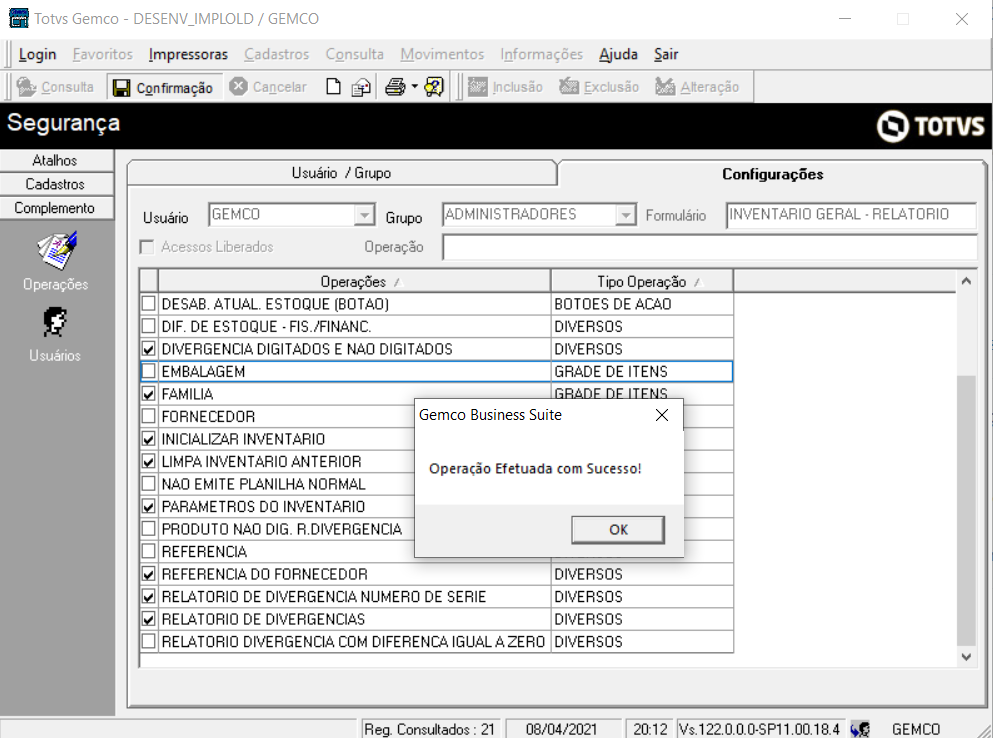This screenshot has height=738, width=993.
Task: Uncheck the FAMILIA checkbox
Action: click(x=149, y=393)
